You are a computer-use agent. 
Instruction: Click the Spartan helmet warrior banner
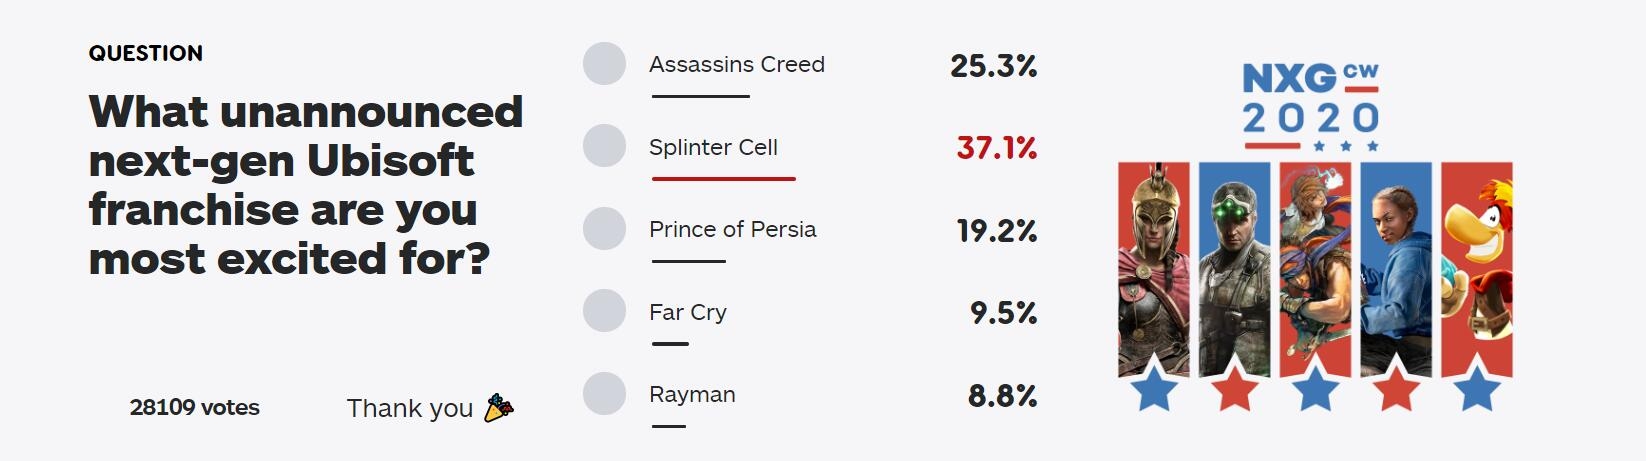[1154, 270]
